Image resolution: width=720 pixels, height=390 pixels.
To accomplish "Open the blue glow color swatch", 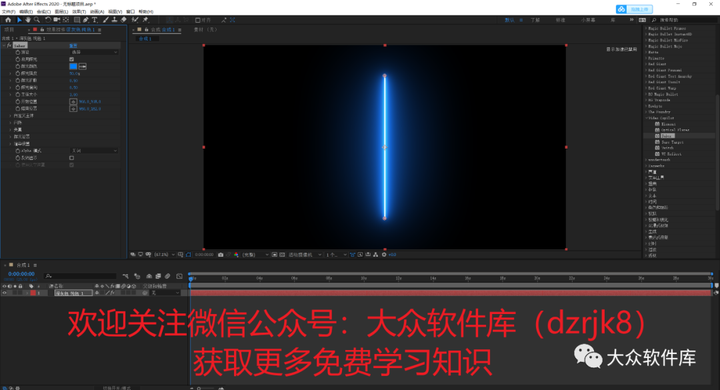I will click(x=73, y=66).
